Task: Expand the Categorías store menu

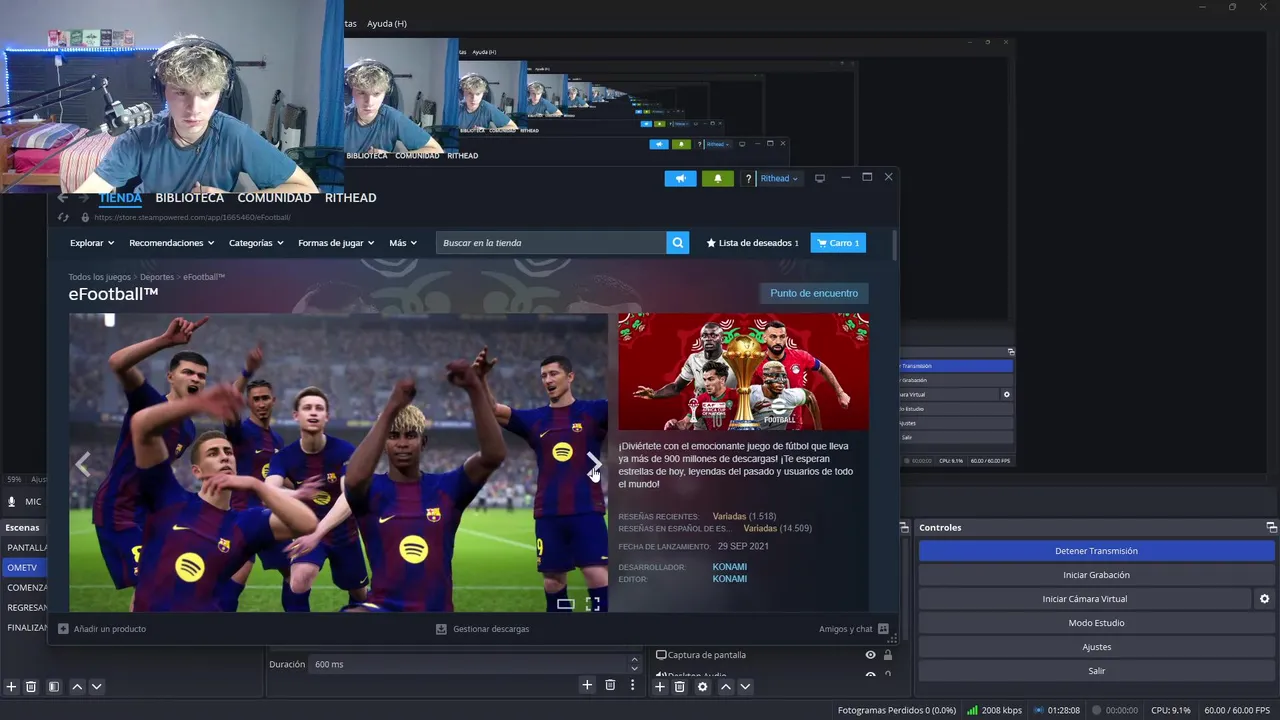Action: click(256, 243)
